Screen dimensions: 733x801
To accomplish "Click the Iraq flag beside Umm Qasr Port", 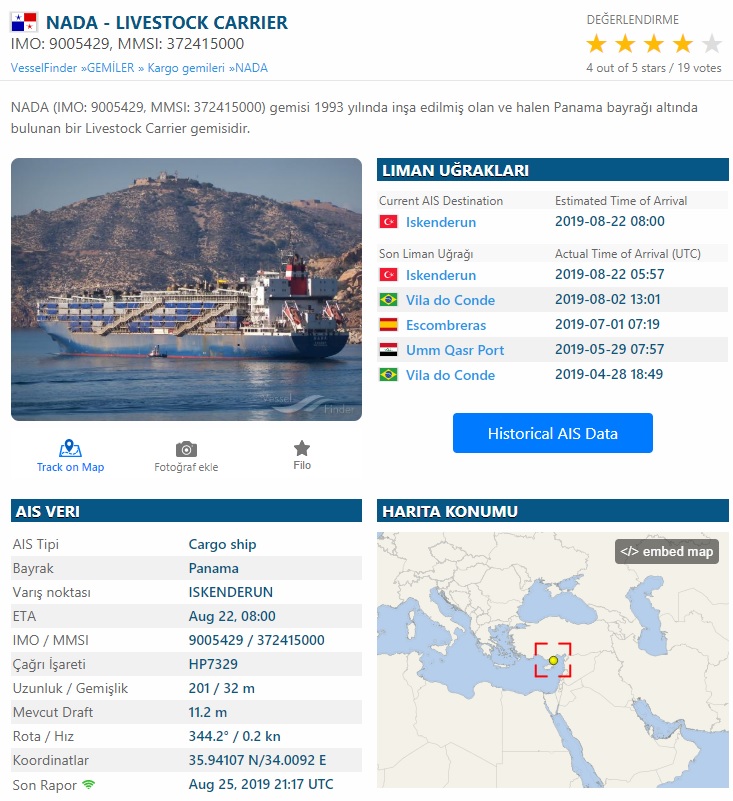I will pyautogui.click(x=389, y=350).
